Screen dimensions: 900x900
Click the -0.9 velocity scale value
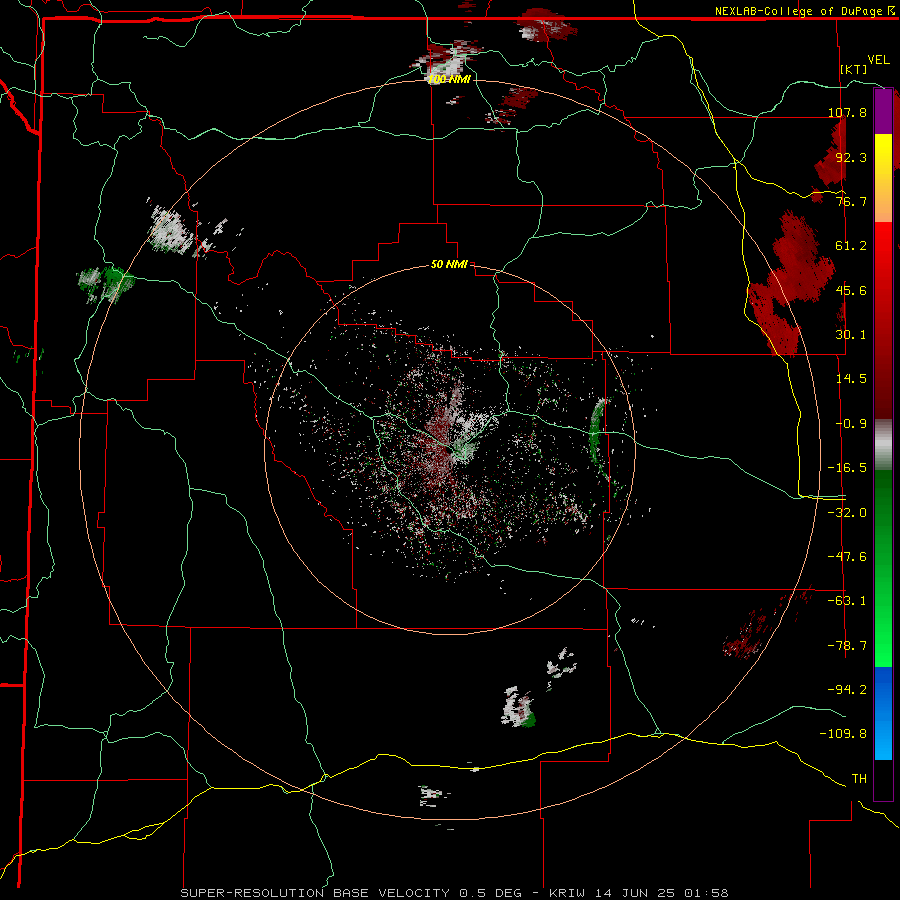tap(851, 424)
